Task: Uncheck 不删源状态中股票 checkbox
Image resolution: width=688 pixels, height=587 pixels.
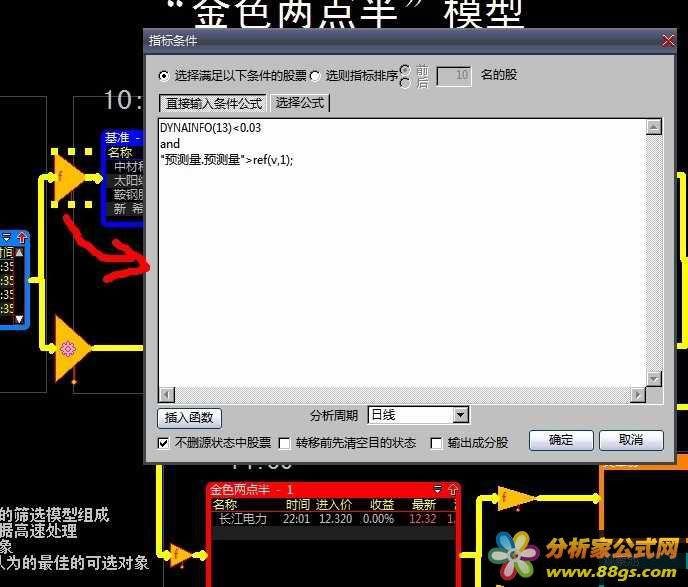Action: pyautogui.click(x=163, y=443)
